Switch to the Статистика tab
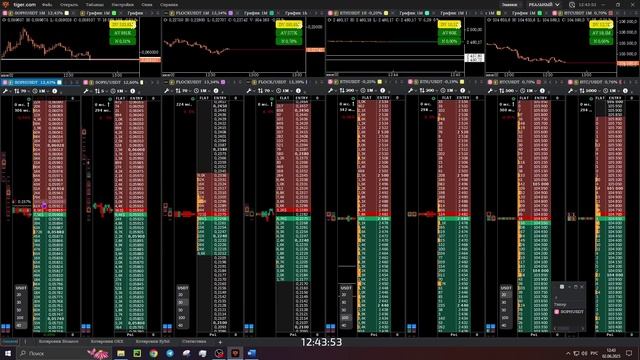 point(194,342)
